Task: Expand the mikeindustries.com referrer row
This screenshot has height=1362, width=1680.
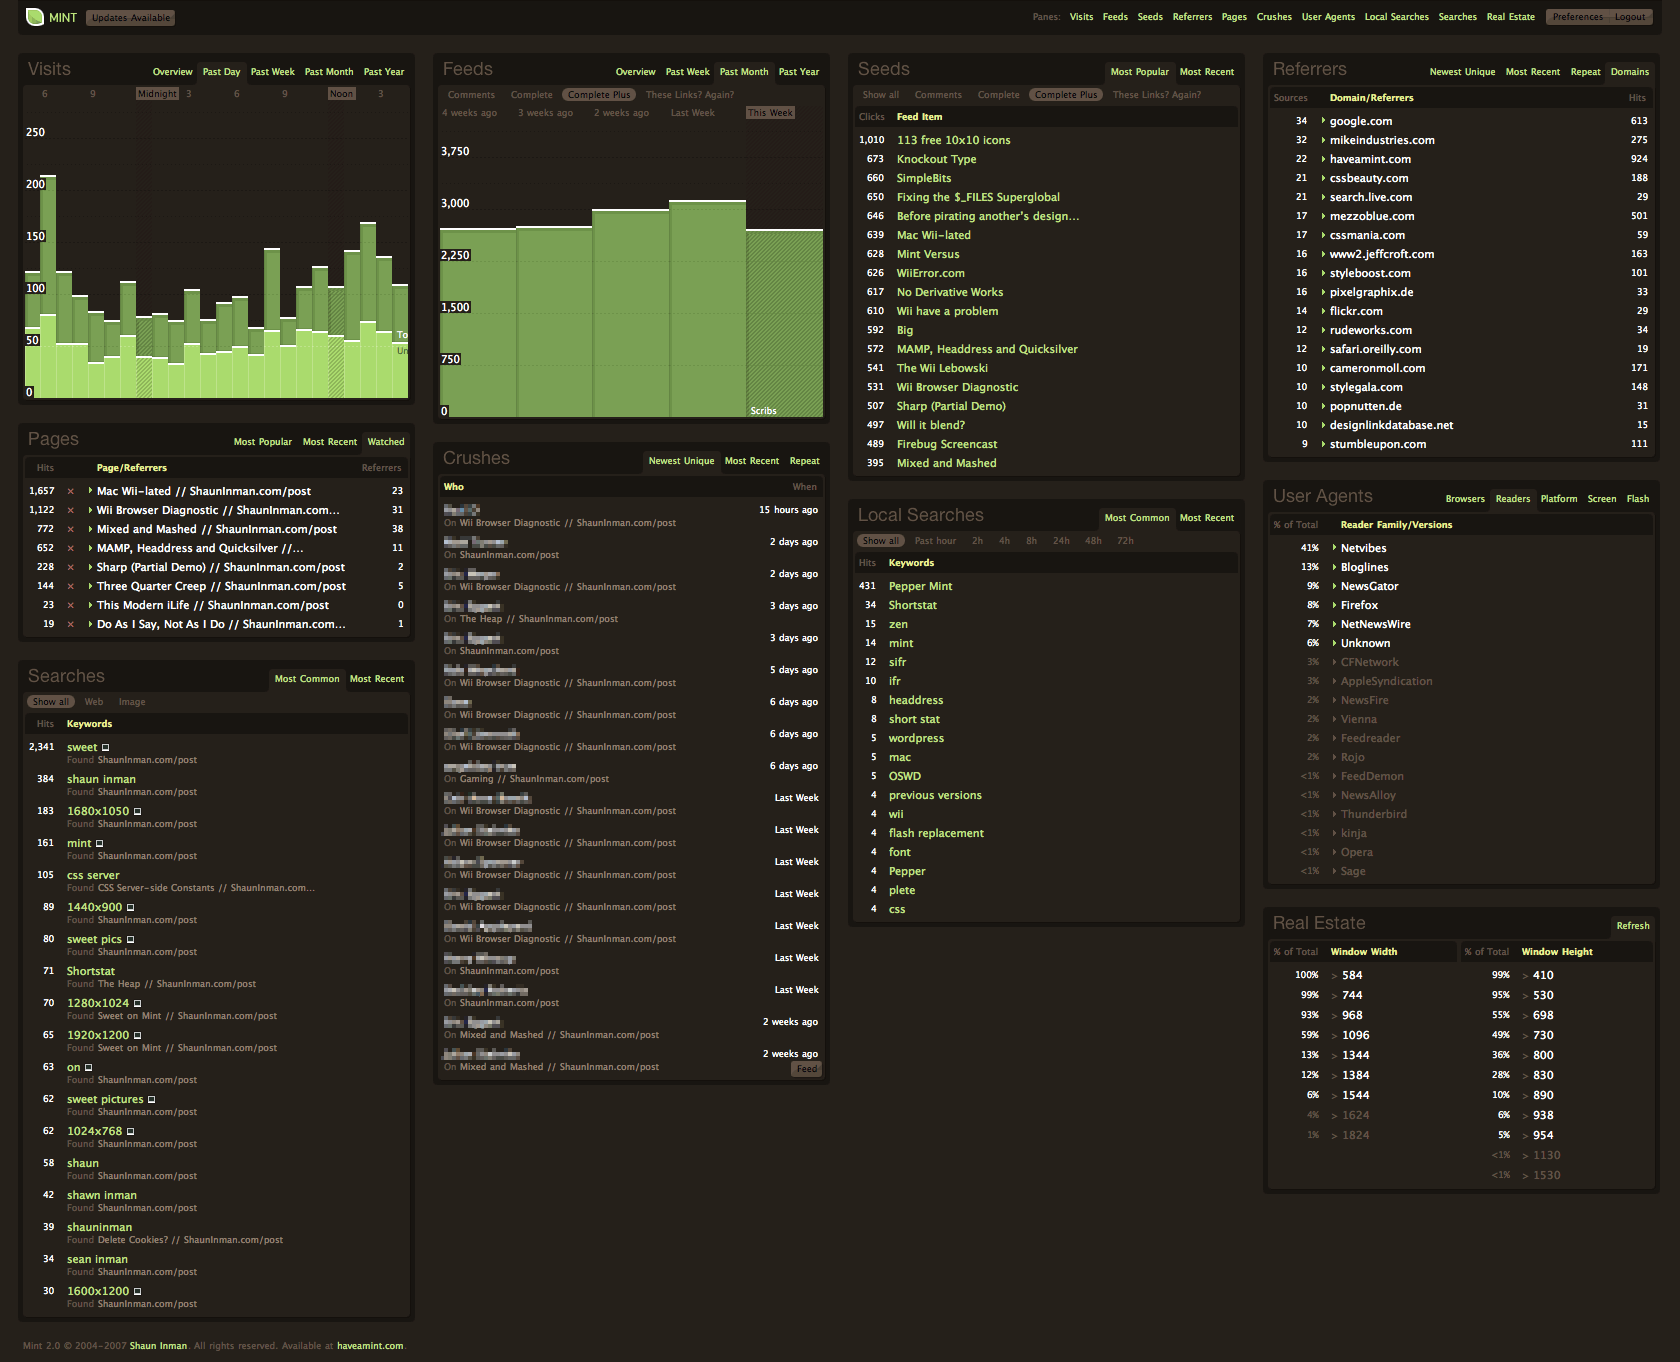Action: click(x=1323, y=140)
